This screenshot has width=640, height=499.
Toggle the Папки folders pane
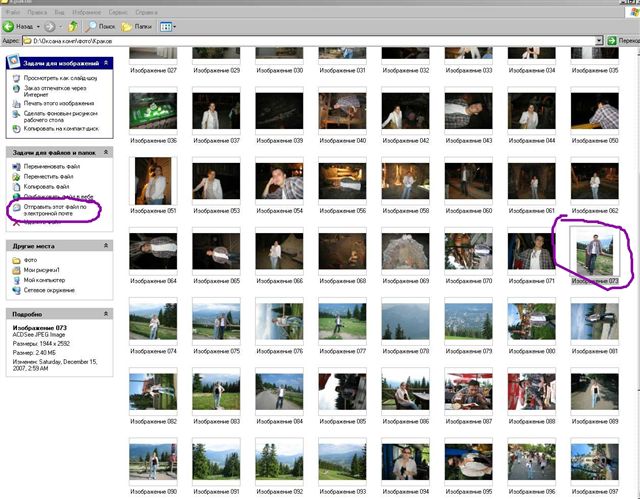pos(136,27)
